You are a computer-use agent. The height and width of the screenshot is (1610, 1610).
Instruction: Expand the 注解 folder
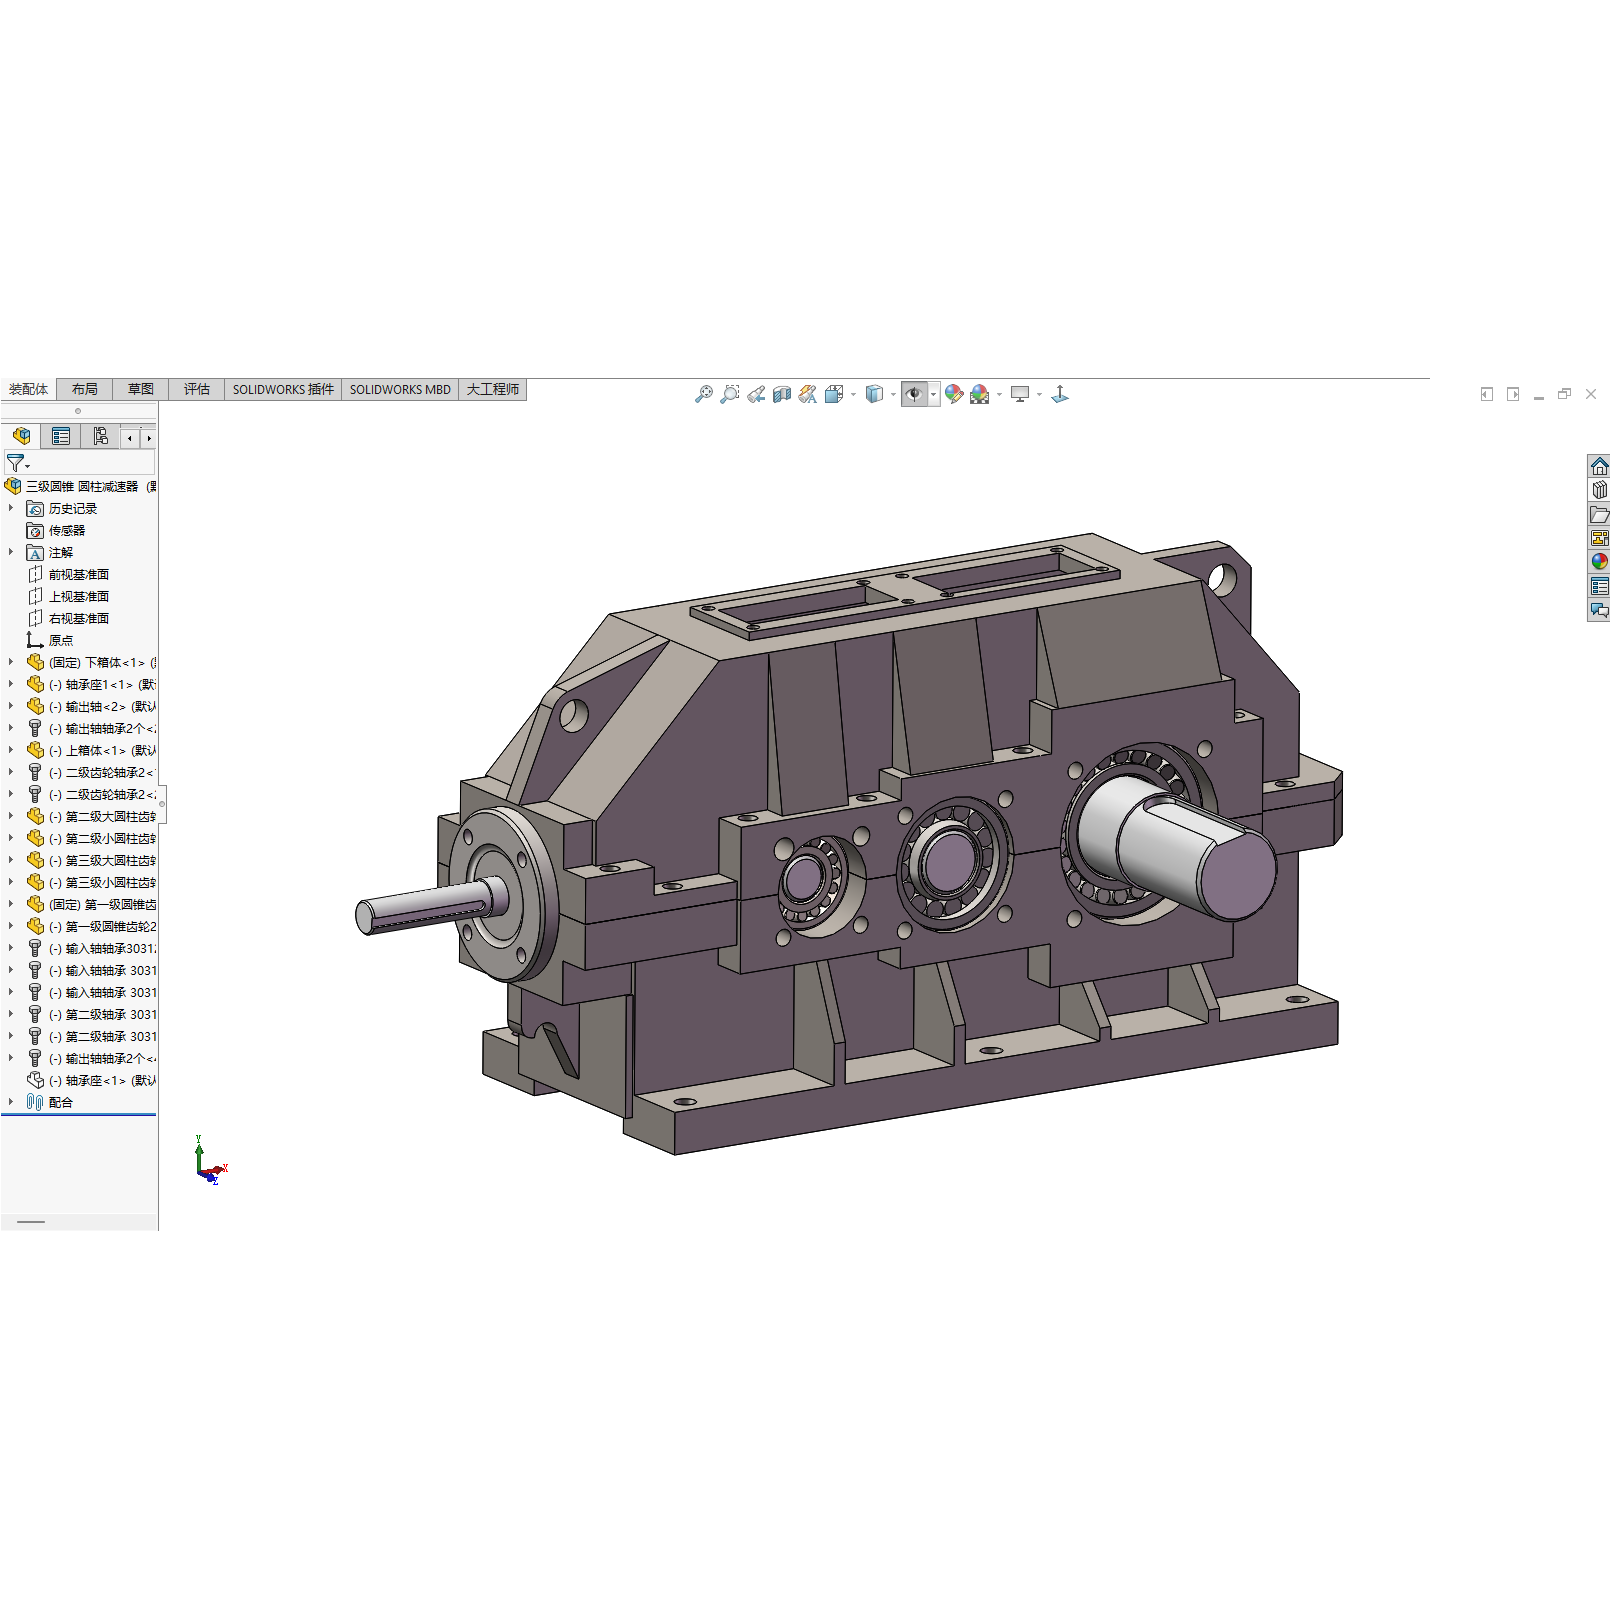pyautogui.click(x=11, y=552)
